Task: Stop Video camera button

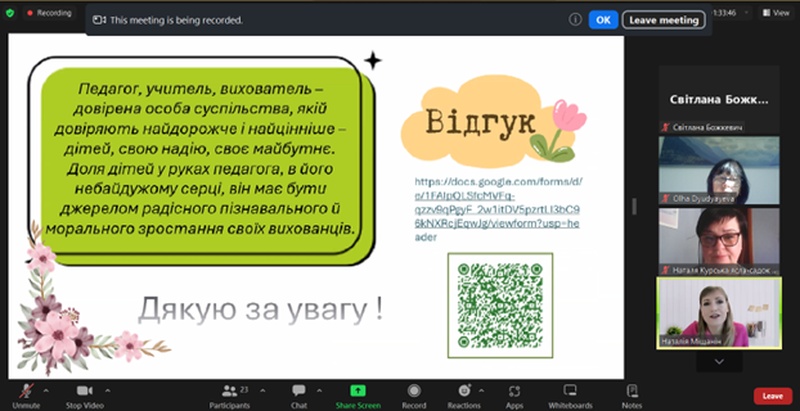Action: [84, 396]
